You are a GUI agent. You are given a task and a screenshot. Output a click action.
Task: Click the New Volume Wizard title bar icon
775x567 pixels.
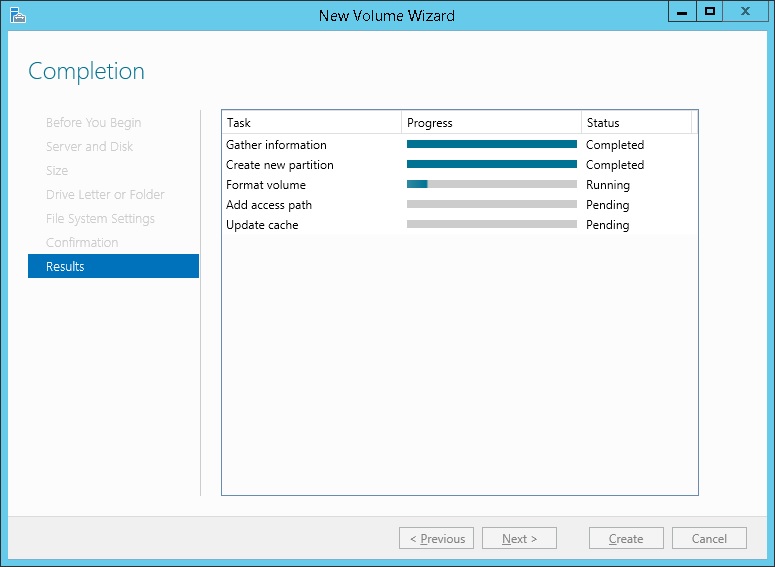pos(17,15)
